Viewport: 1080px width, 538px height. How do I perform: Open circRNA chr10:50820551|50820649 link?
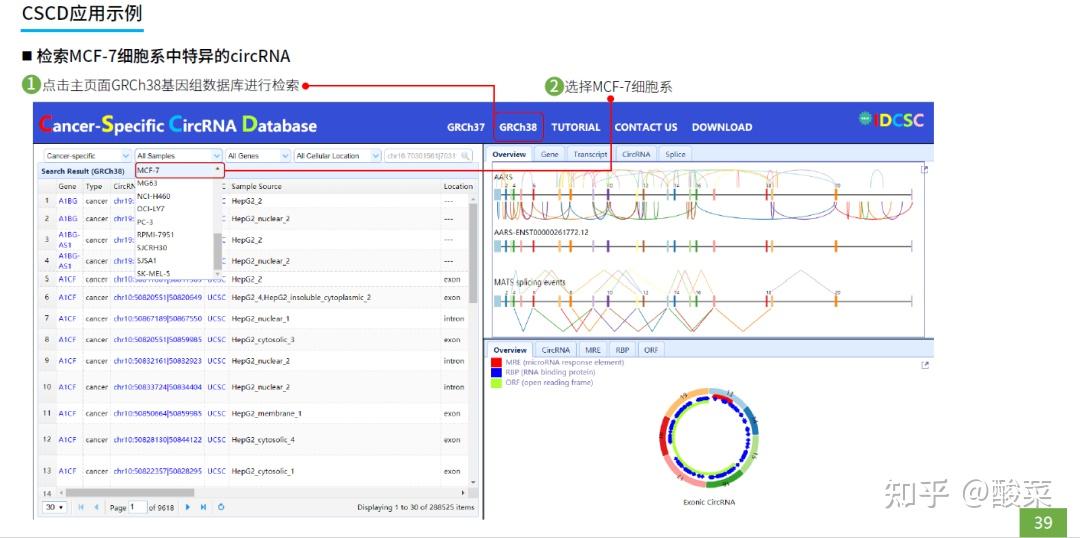click(158, 298)
